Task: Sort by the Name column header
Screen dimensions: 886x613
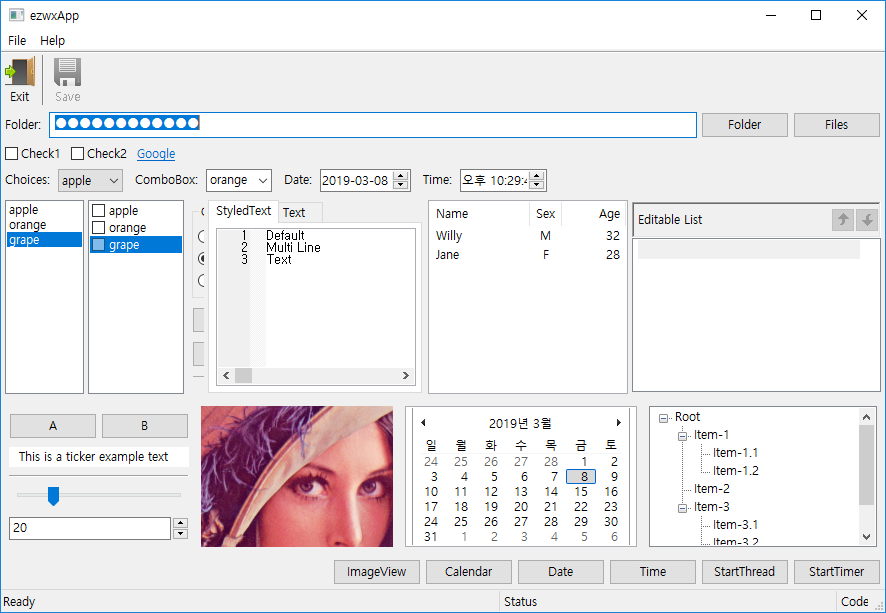Action: 480,214
